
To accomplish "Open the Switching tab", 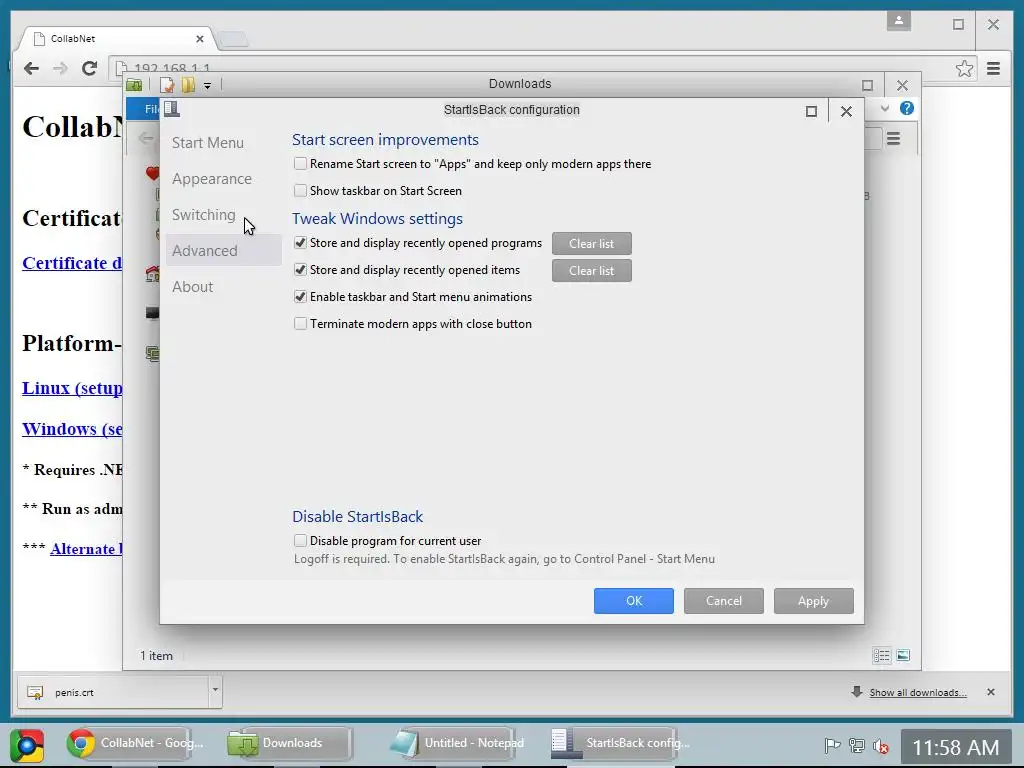I will point(204,215).
